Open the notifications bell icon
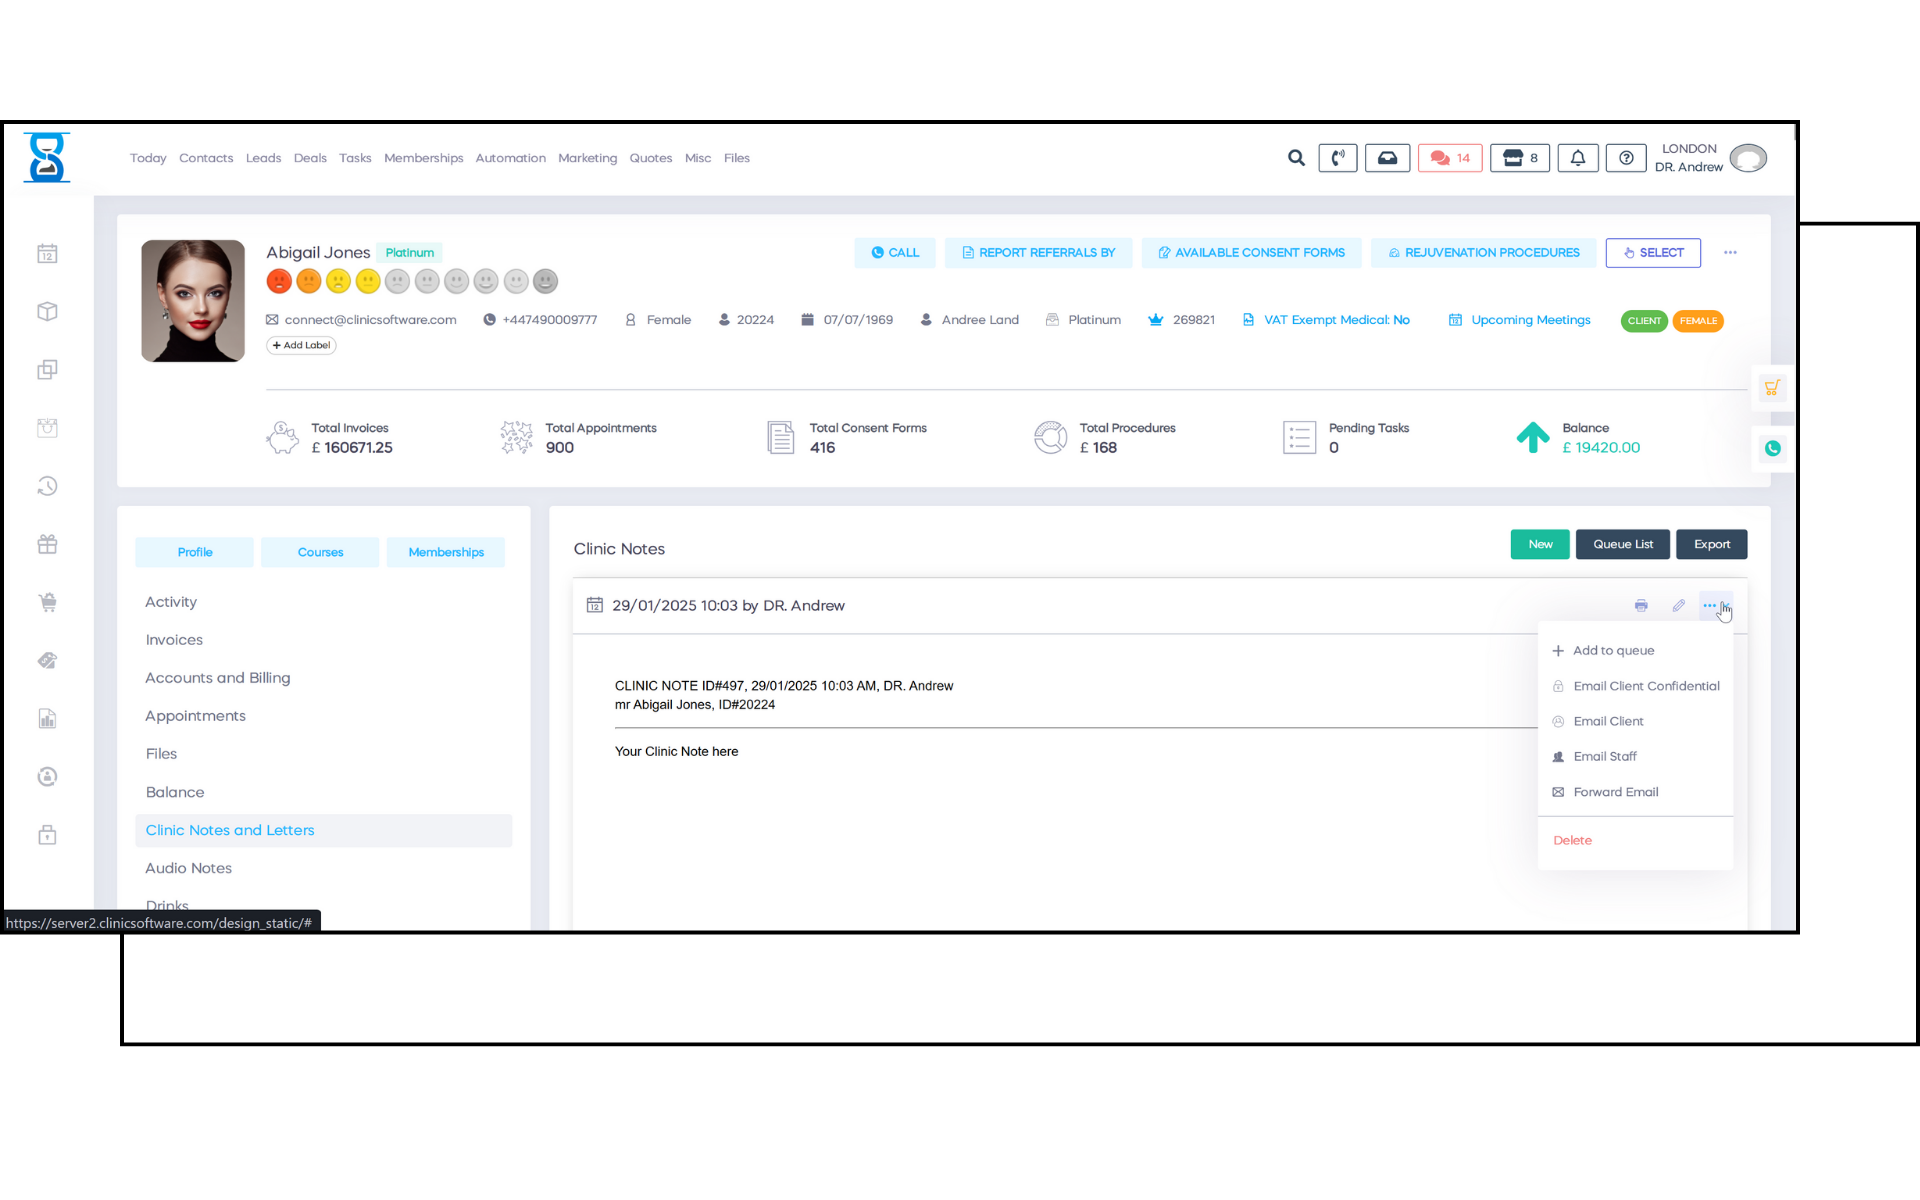1920x1200 pixels. coord(1577,158)
